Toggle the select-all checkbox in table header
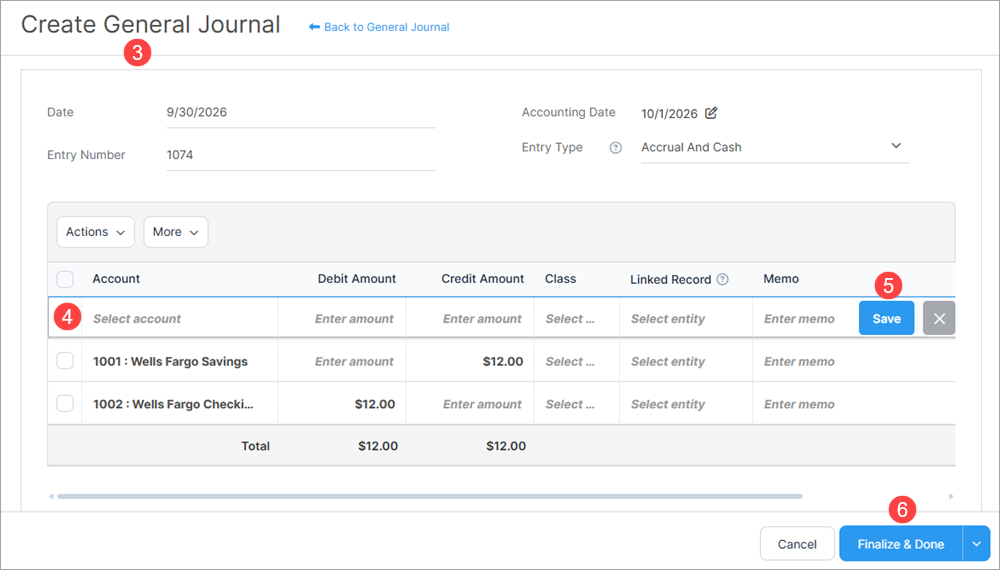The height and width of the screenshot is (570, 1000). 65,279
